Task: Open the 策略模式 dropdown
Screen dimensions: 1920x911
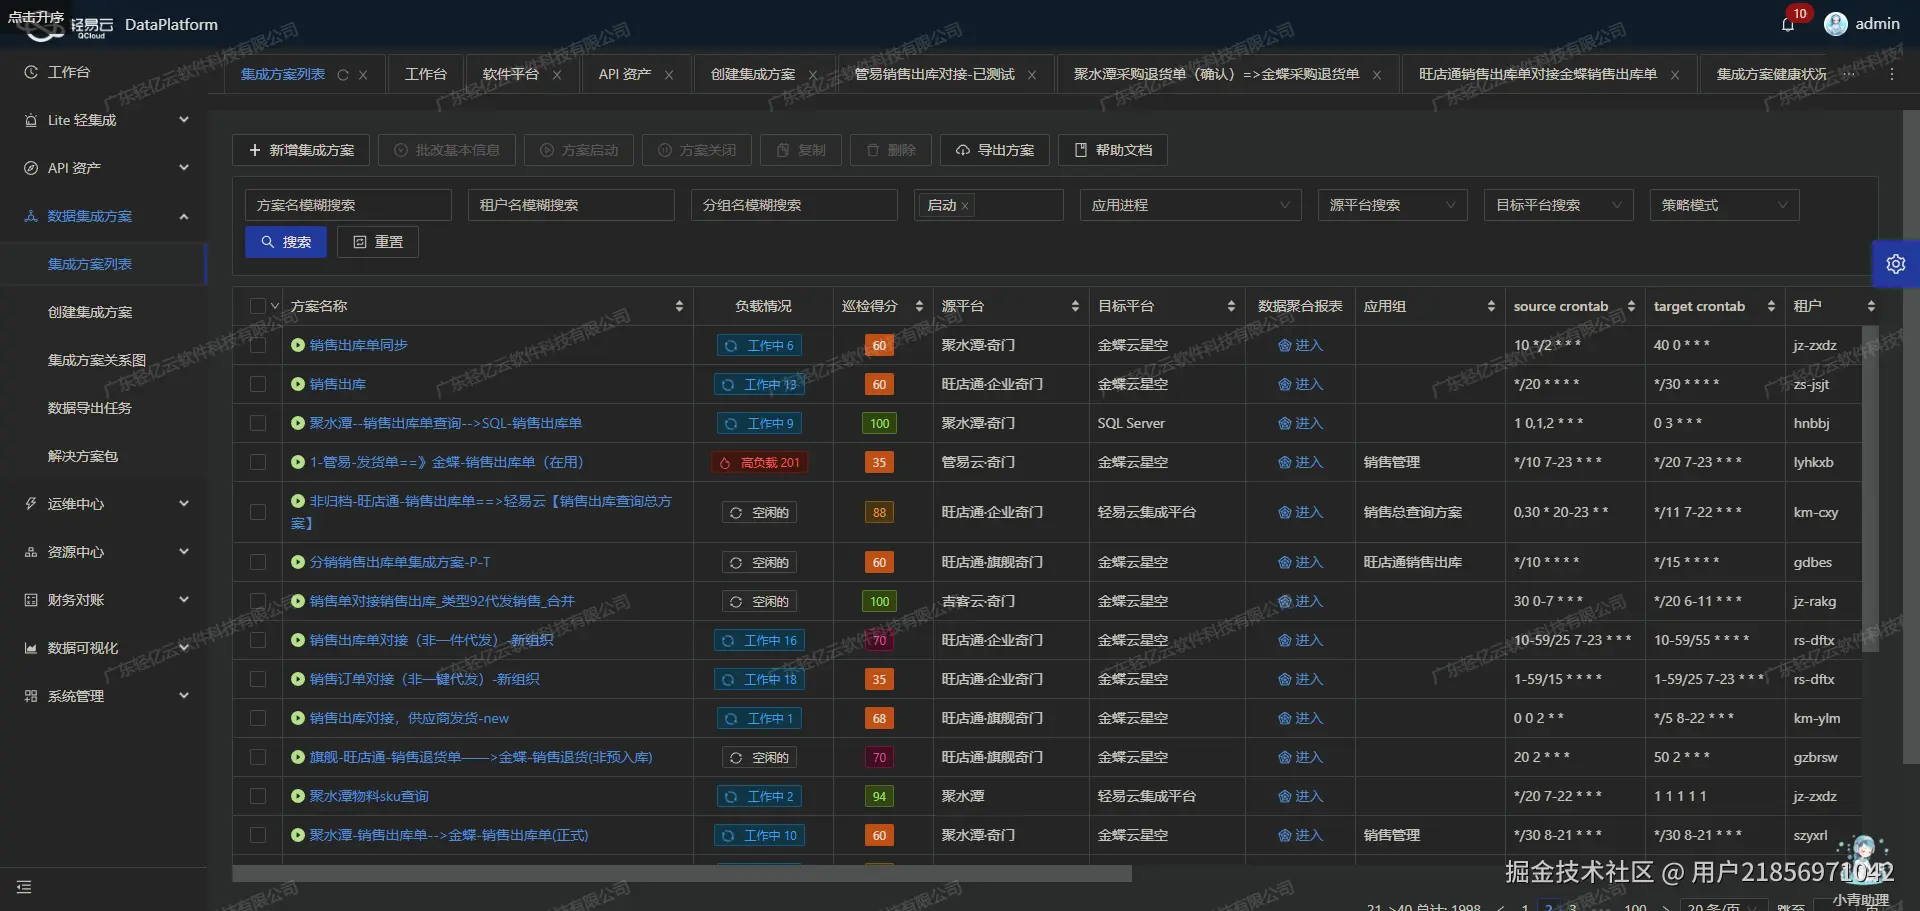Action: click(1723, 205)
